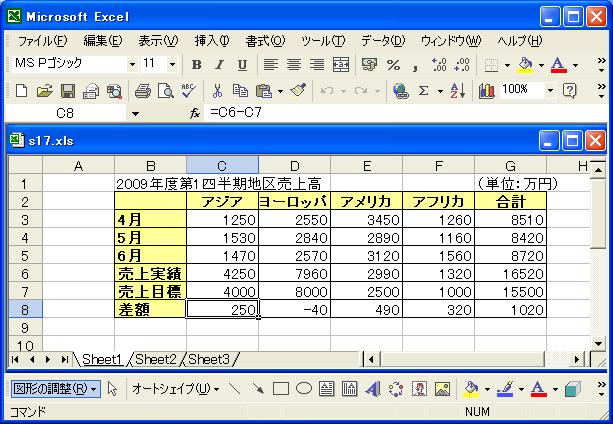Merge and center cells
Image resolution: width=613 pixels, height=424 pixels.
[x=341, y=65]
